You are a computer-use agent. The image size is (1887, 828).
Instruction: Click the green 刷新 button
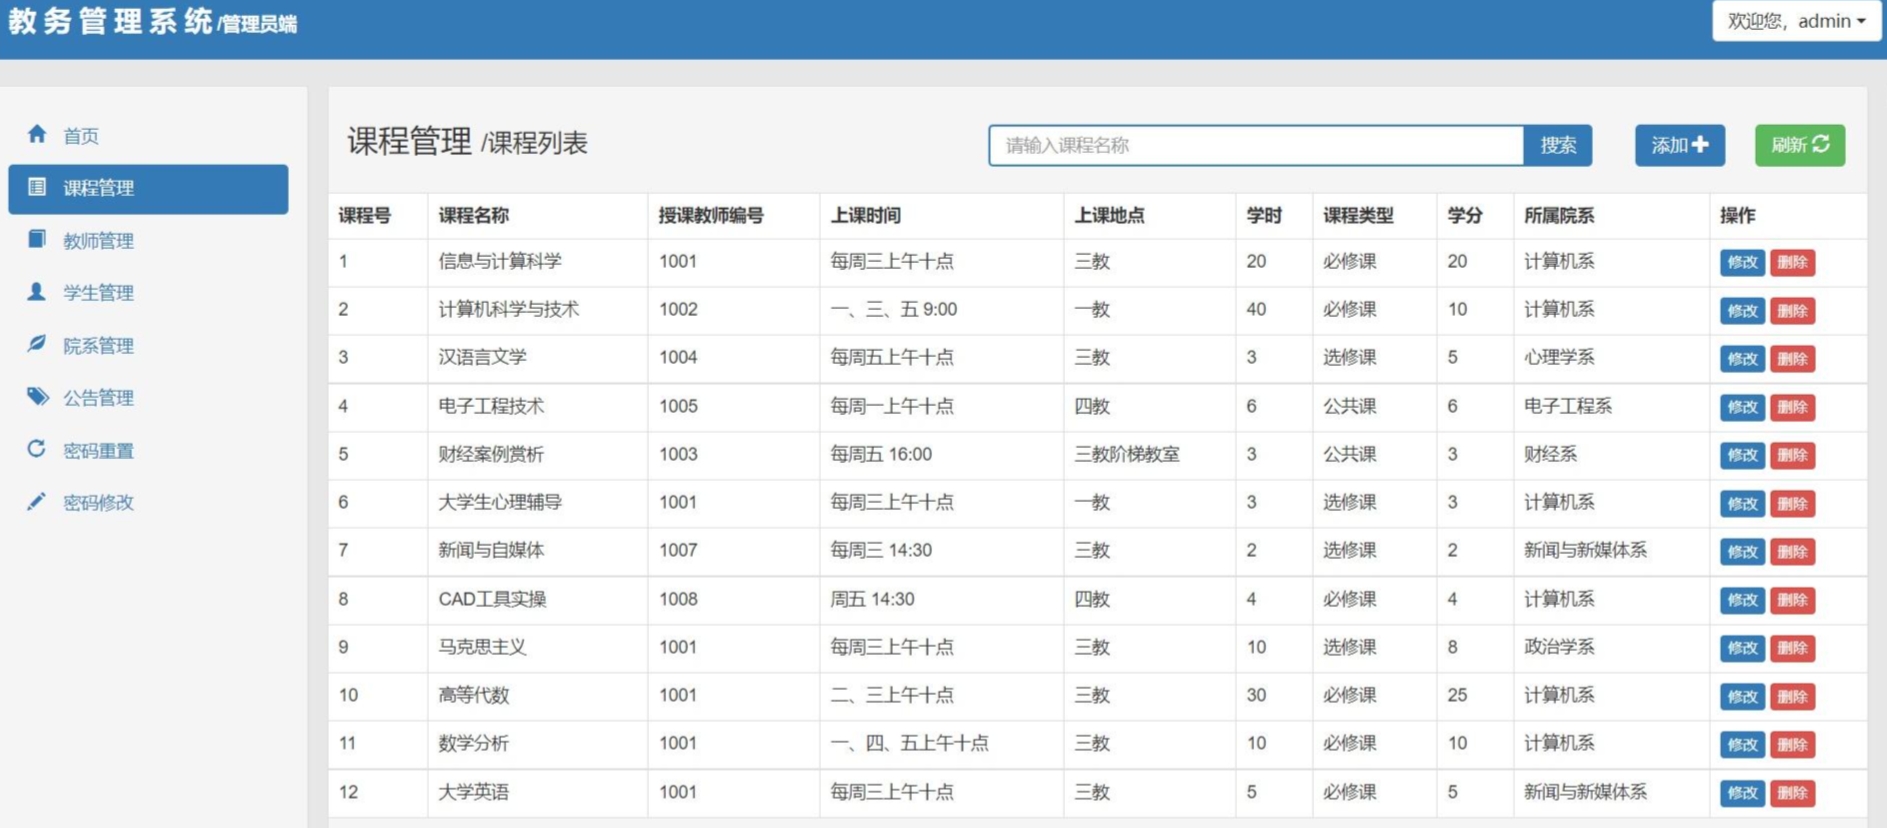[x=1800, y=145]
